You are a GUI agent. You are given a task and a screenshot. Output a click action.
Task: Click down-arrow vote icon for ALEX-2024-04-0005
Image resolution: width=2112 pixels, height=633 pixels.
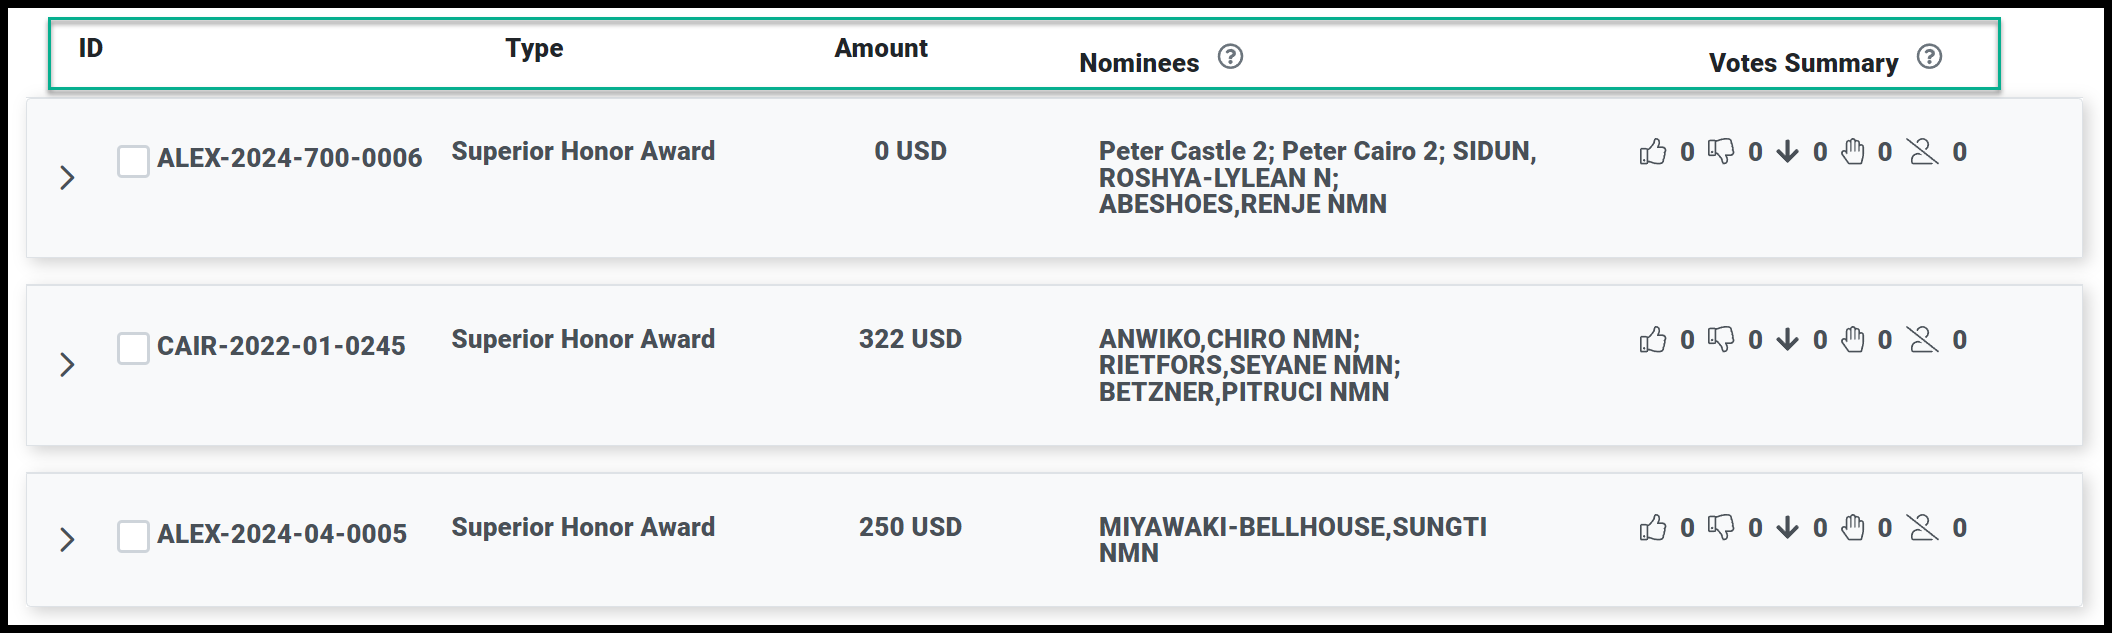tap(1788, 528)
